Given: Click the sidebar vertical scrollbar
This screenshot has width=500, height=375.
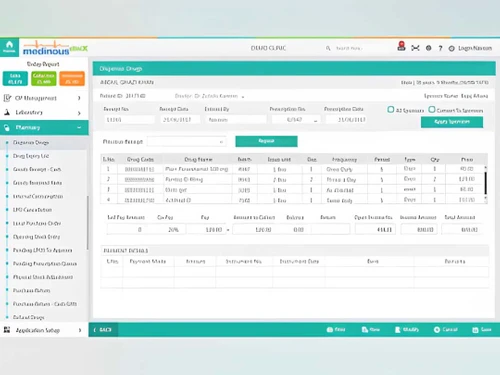Looking at the screenshot, I should click(x=87, y=223).
